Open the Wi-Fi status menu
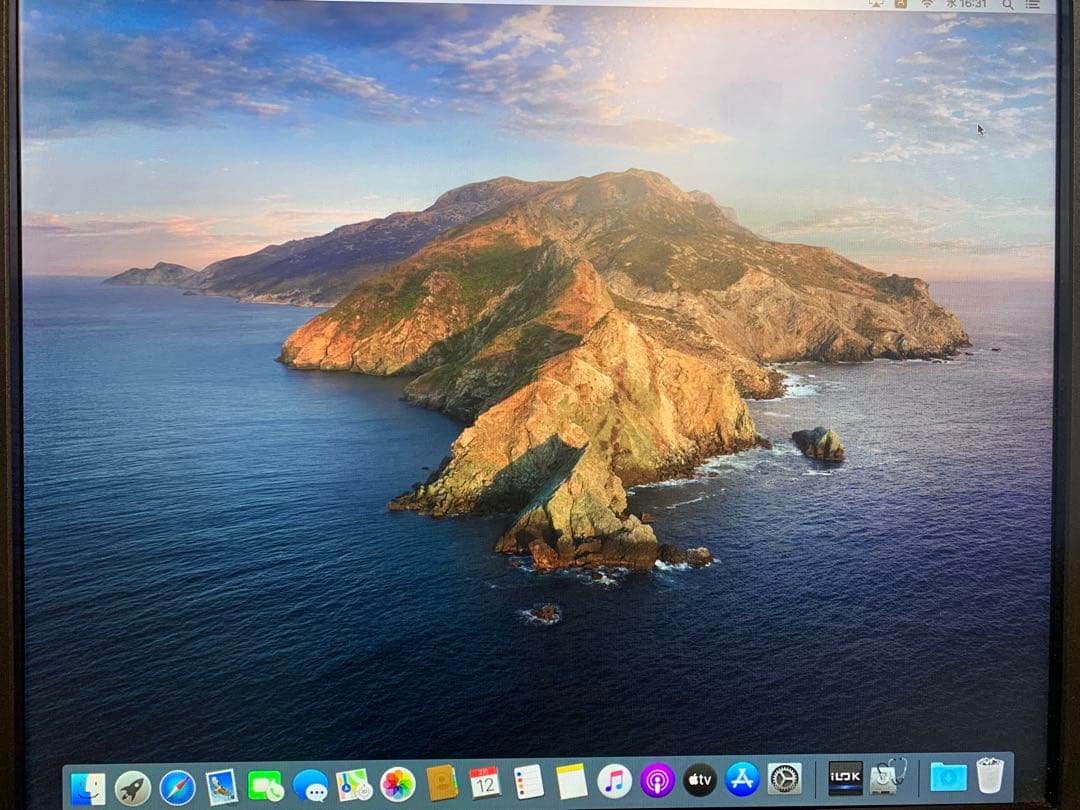 pyautogui.click(x=927, y=7)
